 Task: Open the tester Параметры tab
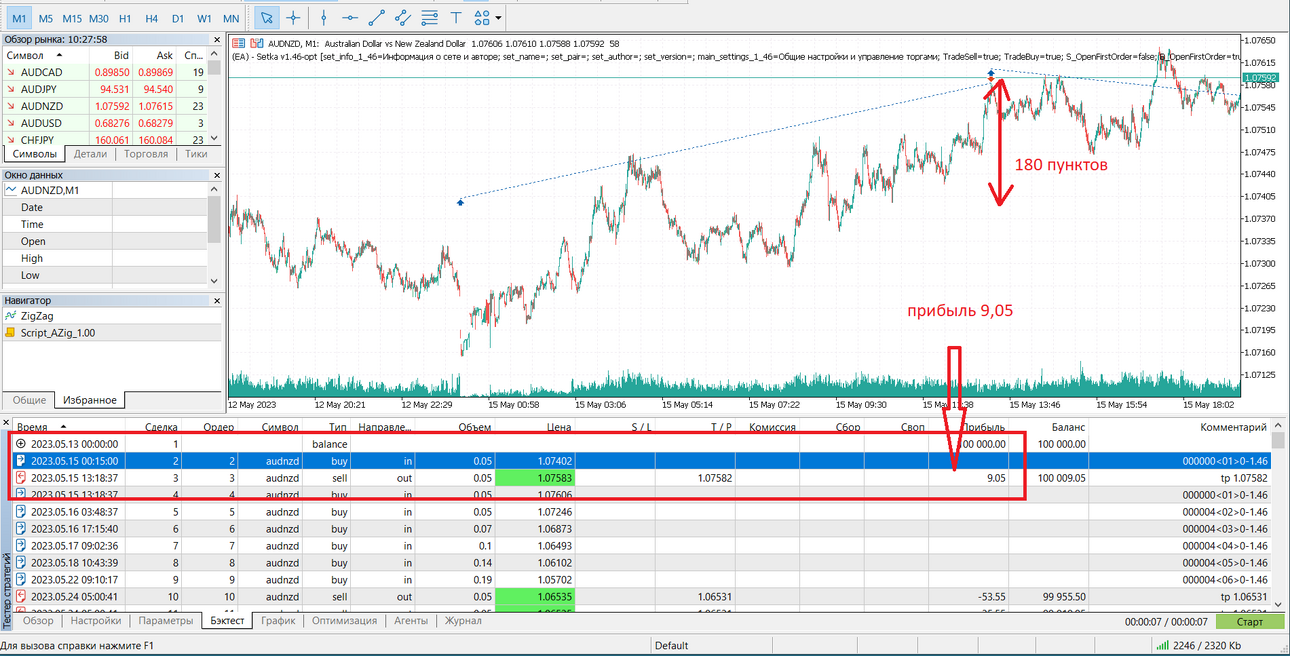point(165,621)
